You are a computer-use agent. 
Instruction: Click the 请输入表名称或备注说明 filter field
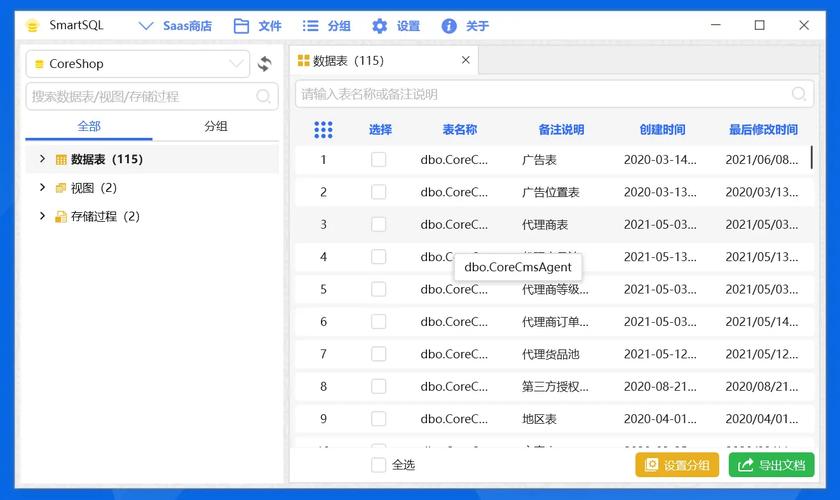554,94
